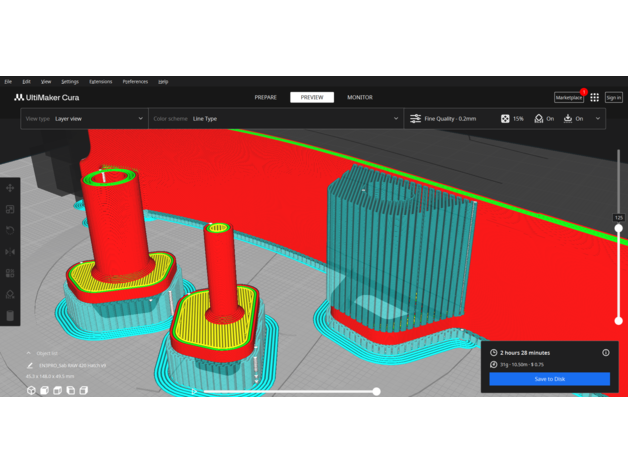Open the Color scheme dropdown
This screenshot has height=472, width=628.
[275, 118]
